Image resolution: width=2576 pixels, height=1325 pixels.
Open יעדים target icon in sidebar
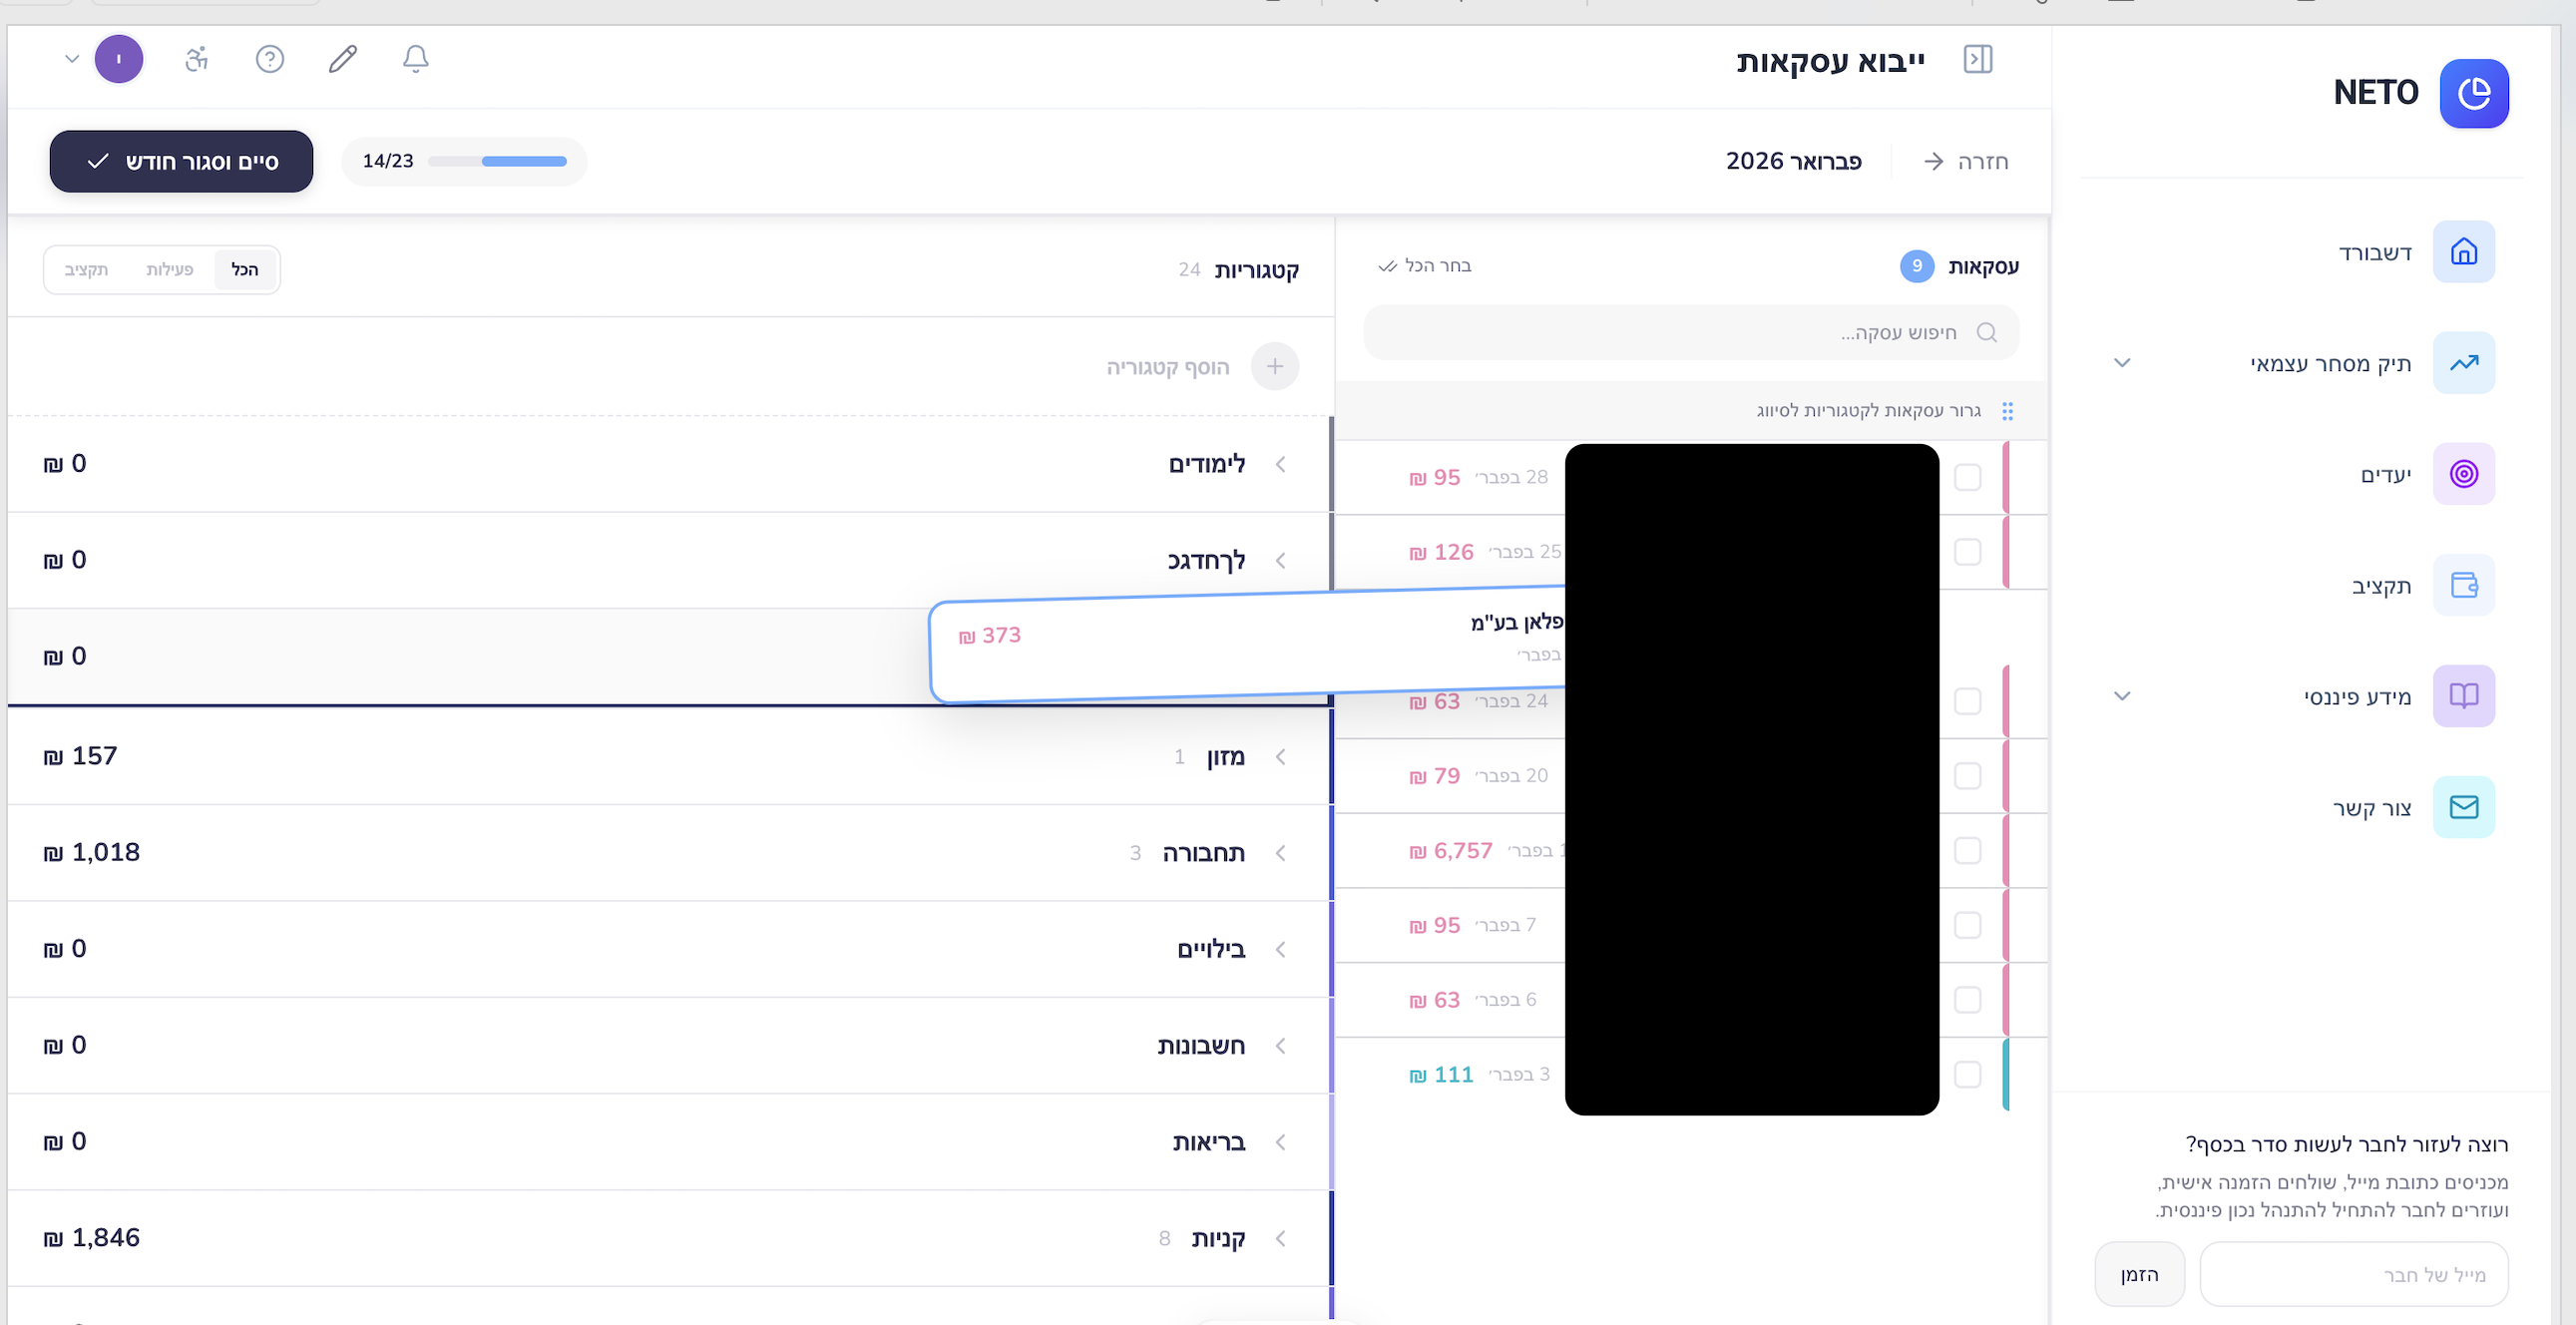[x=2463, y=474]
